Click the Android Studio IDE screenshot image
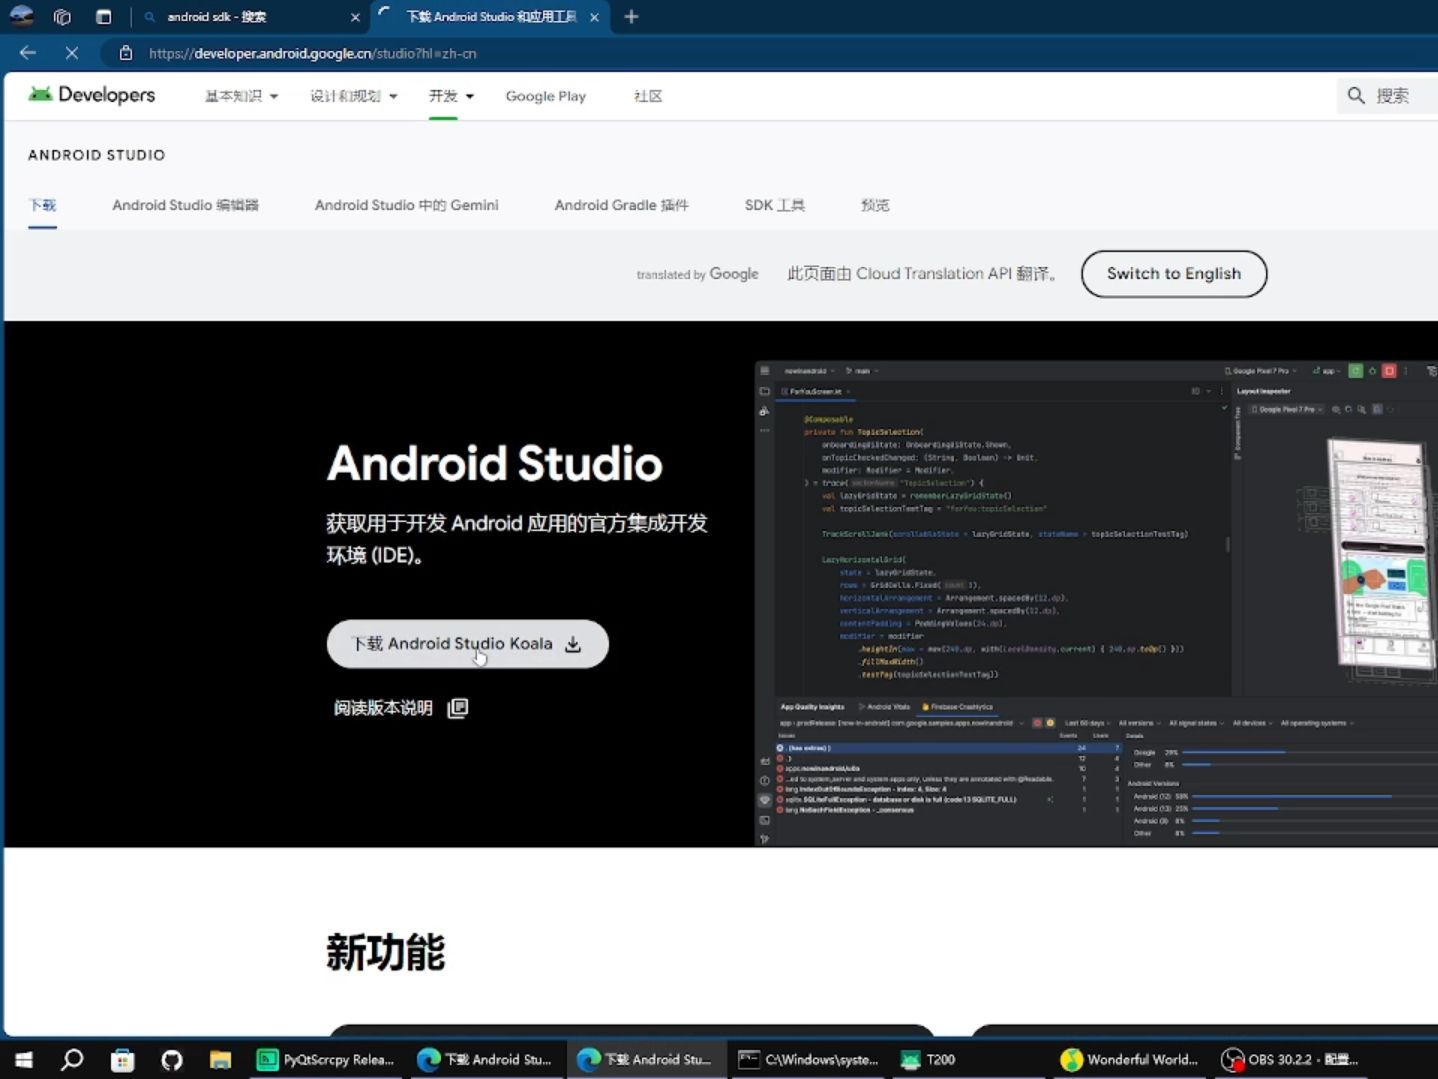This screenshot has height=1079, width=1438. tap(1096, 604)
